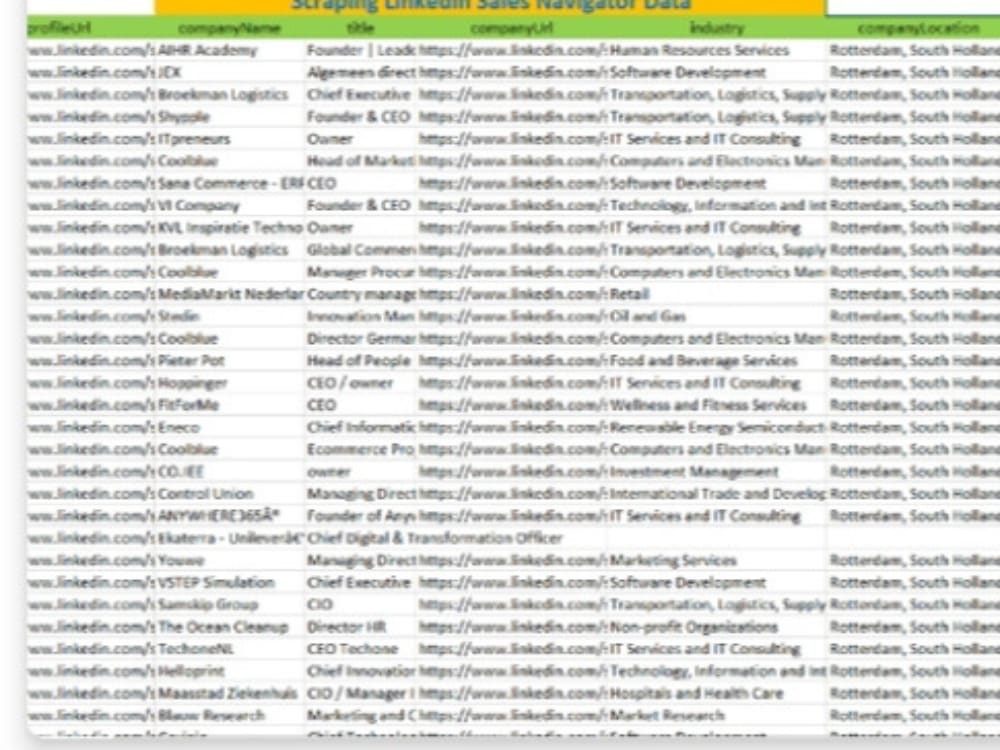Screen dimensions: 1000x750
Task: Click the Global Commer title cell
Action: (361, 250)
